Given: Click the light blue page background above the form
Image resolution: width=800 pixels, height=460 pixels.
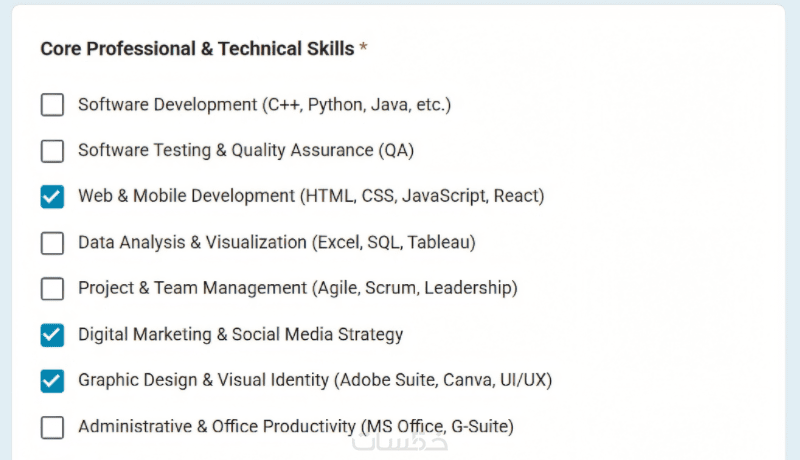Looking at the screenshot, I should 400,2.
